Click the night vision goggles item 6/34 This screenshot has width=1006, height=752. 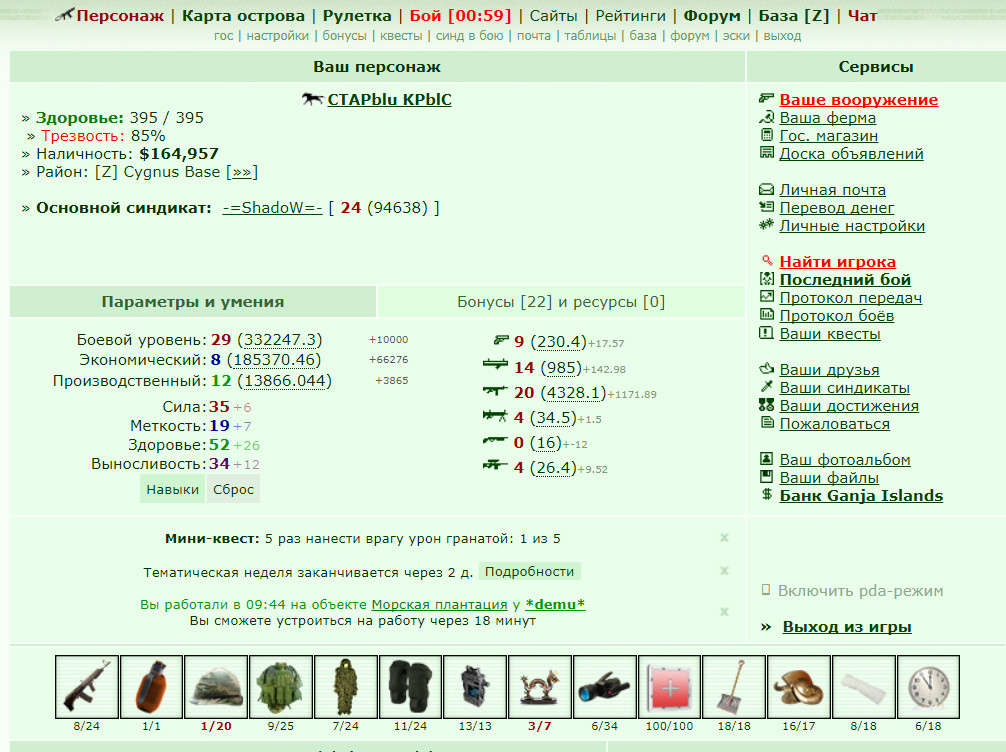[604, 687]
